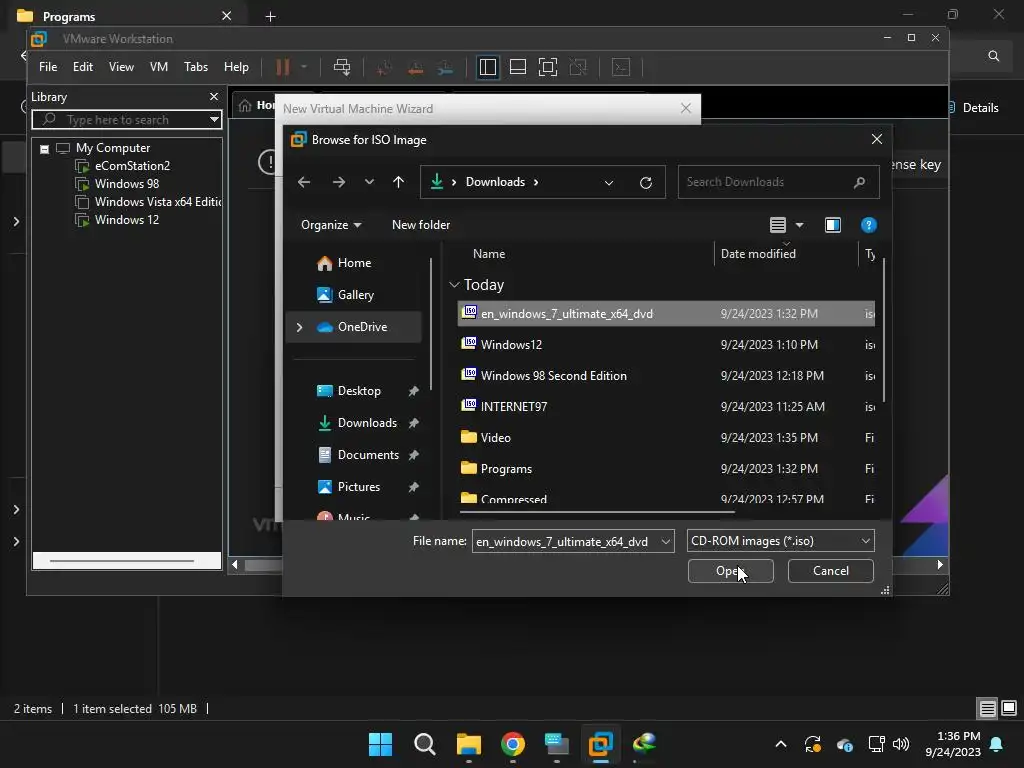This screenshot has height=768, width=1024.
Task: Open the VM menu
Action: tap(159, 67)
